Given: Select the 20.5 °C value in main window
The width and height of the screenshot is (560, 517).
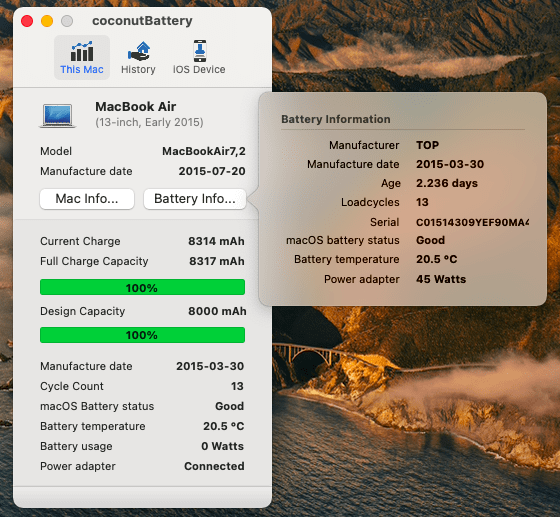Looking at the screenshot, I should [224, 426].
